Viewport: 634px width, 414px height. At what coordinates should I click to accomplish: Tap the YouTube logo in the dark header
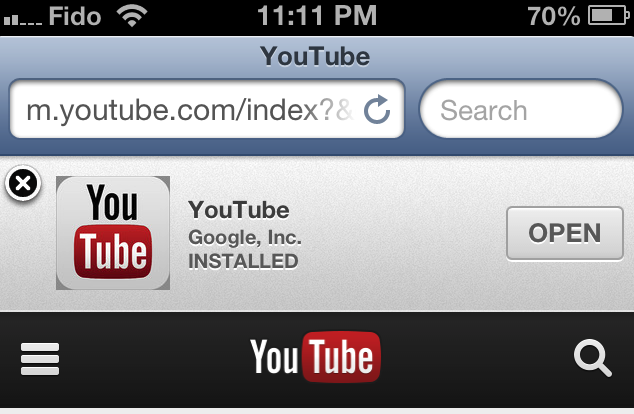coord(315,357)
